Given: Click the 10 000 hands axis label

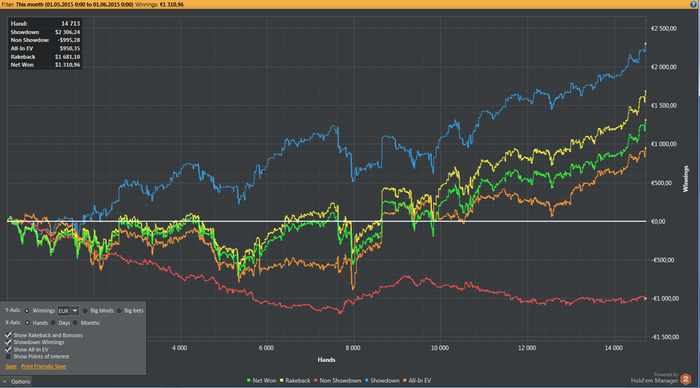Looking at the screenshot, I should [440, 348].
